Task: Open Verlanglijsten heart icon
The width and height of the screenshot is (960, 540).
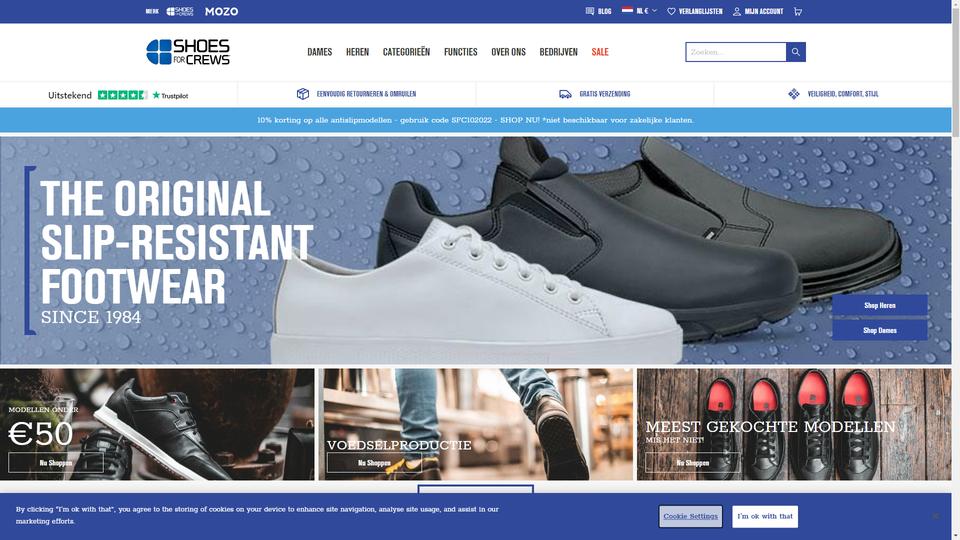Action: [x=671, y=11]
